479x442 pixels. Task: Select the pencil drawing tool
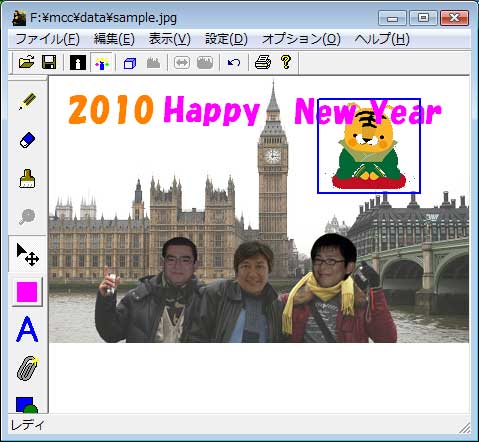pos(27,101)
